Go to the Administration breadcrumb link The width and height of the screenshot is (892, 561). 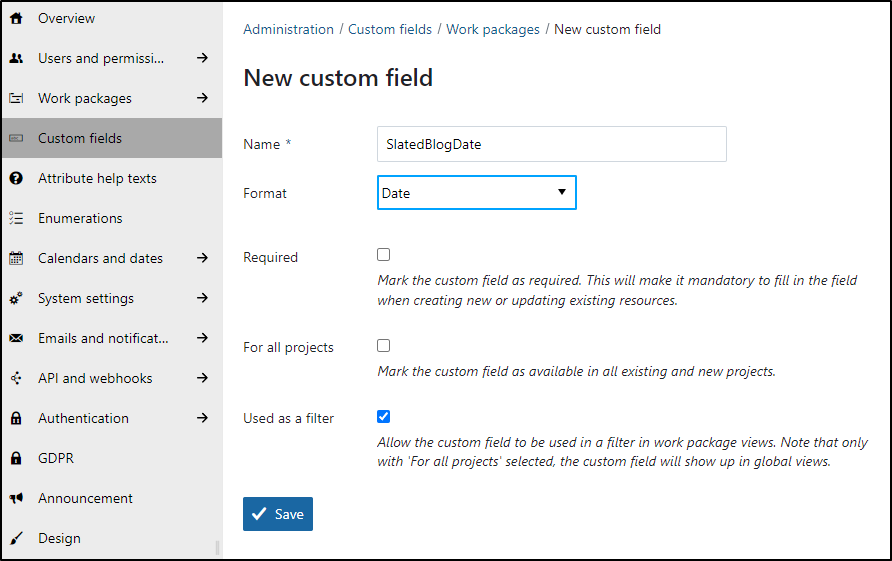click(288, 29)
